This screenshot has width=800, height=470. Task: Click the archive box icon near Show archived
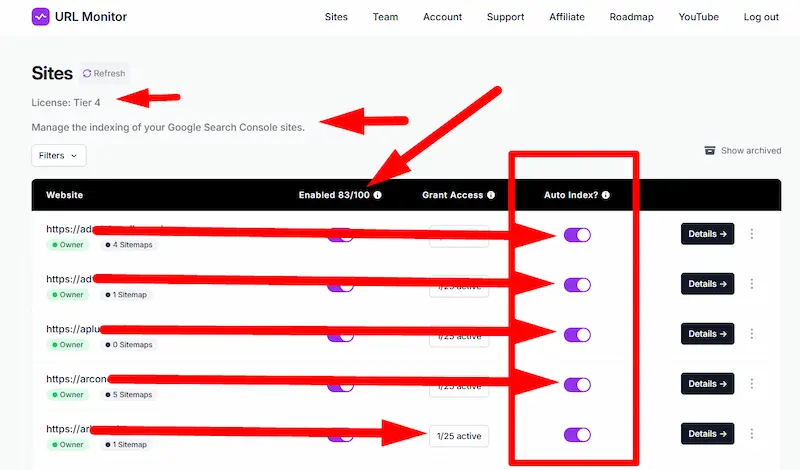[x=710, y=151]
